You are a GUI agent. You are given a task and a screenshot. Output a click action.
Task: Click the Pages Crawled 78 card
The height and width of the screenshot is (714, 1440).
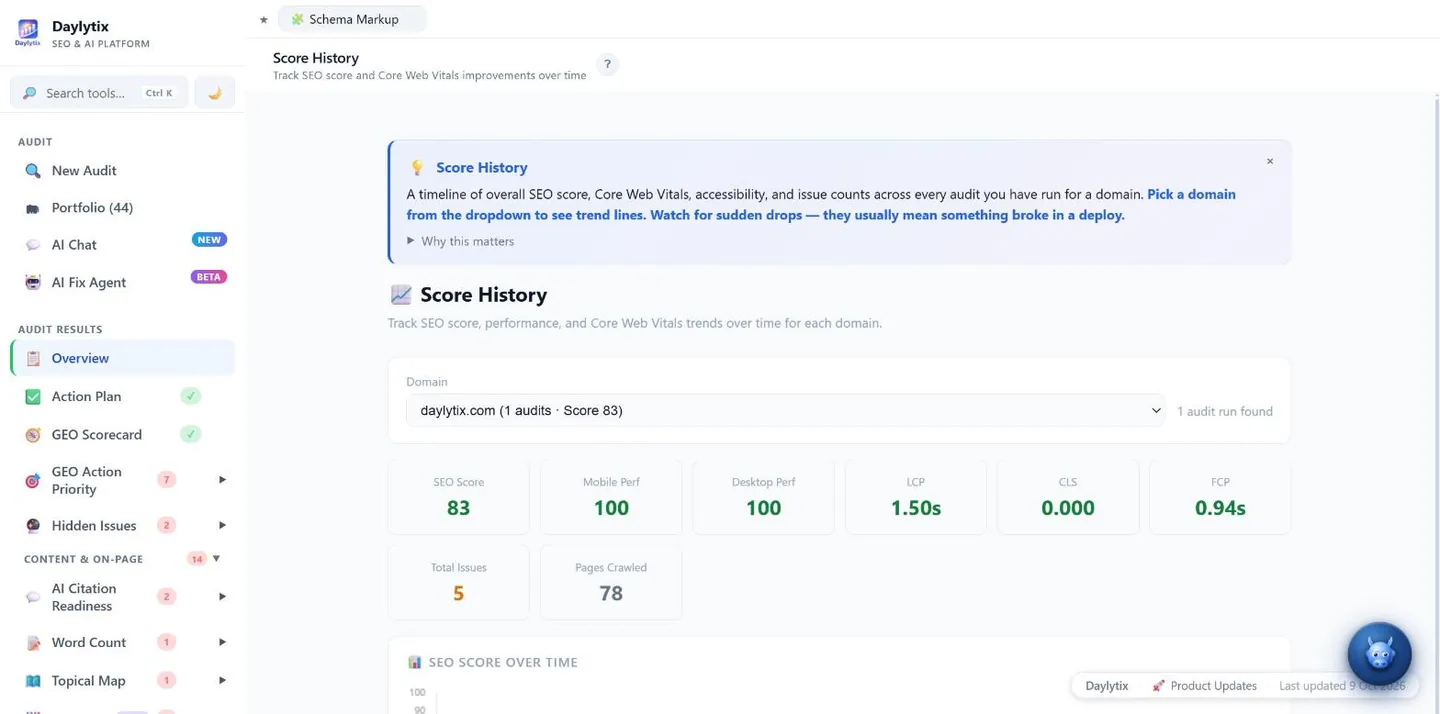click(x=611, y=582)
